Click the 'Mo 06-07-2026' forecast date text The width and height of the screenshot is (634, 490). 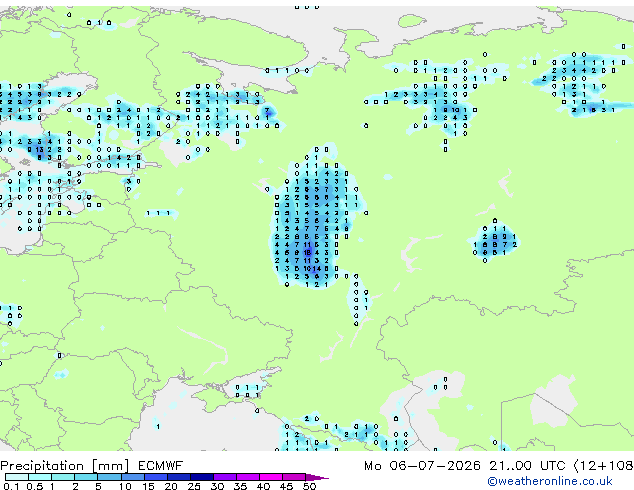[422, 466]
